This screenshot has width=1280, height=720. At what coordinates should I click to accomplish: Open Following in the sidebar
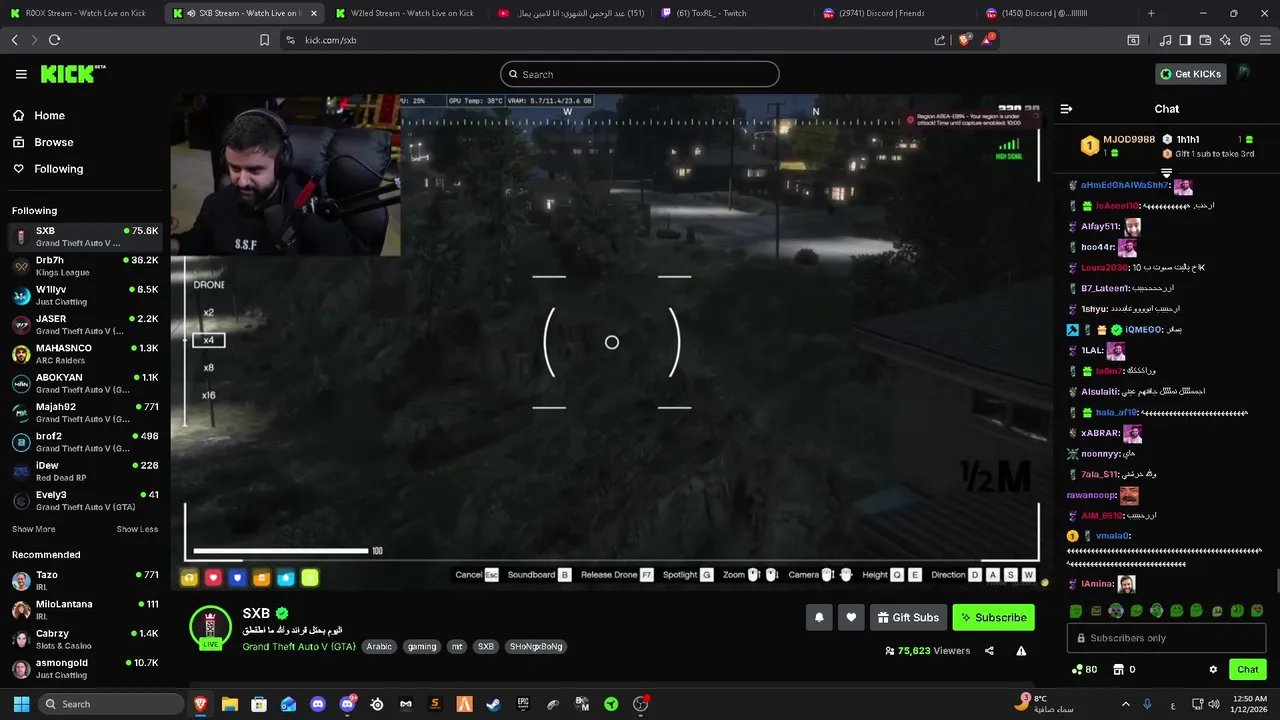(48, 169)
